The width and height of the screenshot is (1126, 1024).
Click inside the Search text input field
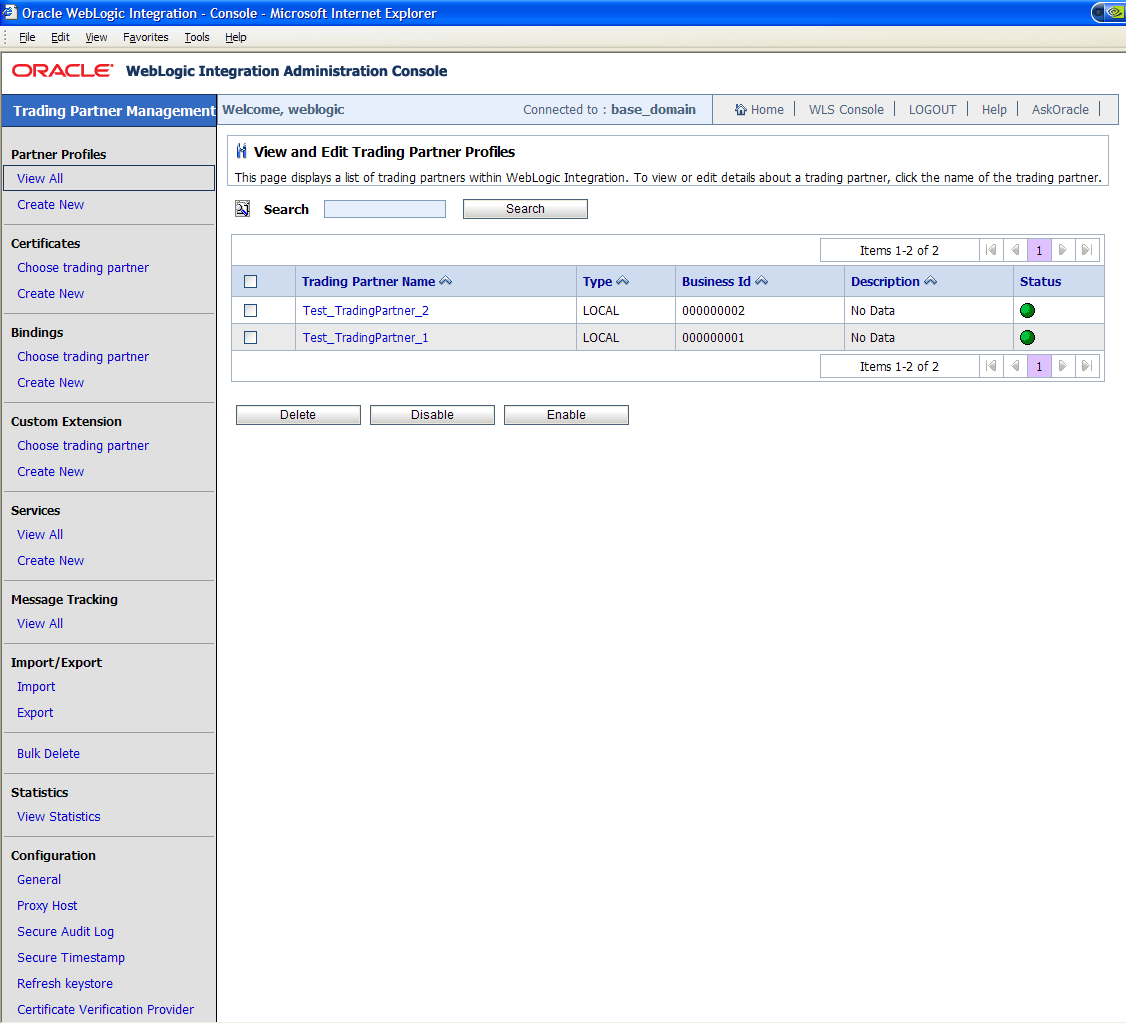point(384,208)
